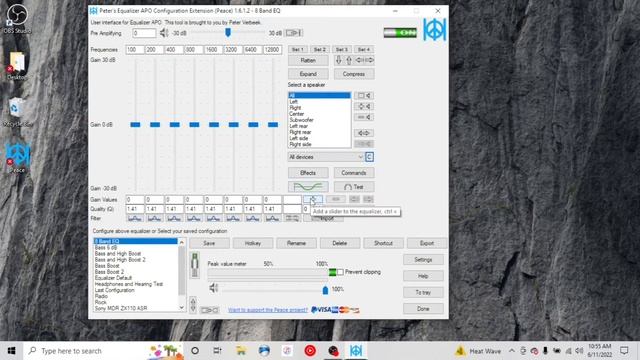
Task: Open filter type for the 400 Hz band
Action: point(174,218)
